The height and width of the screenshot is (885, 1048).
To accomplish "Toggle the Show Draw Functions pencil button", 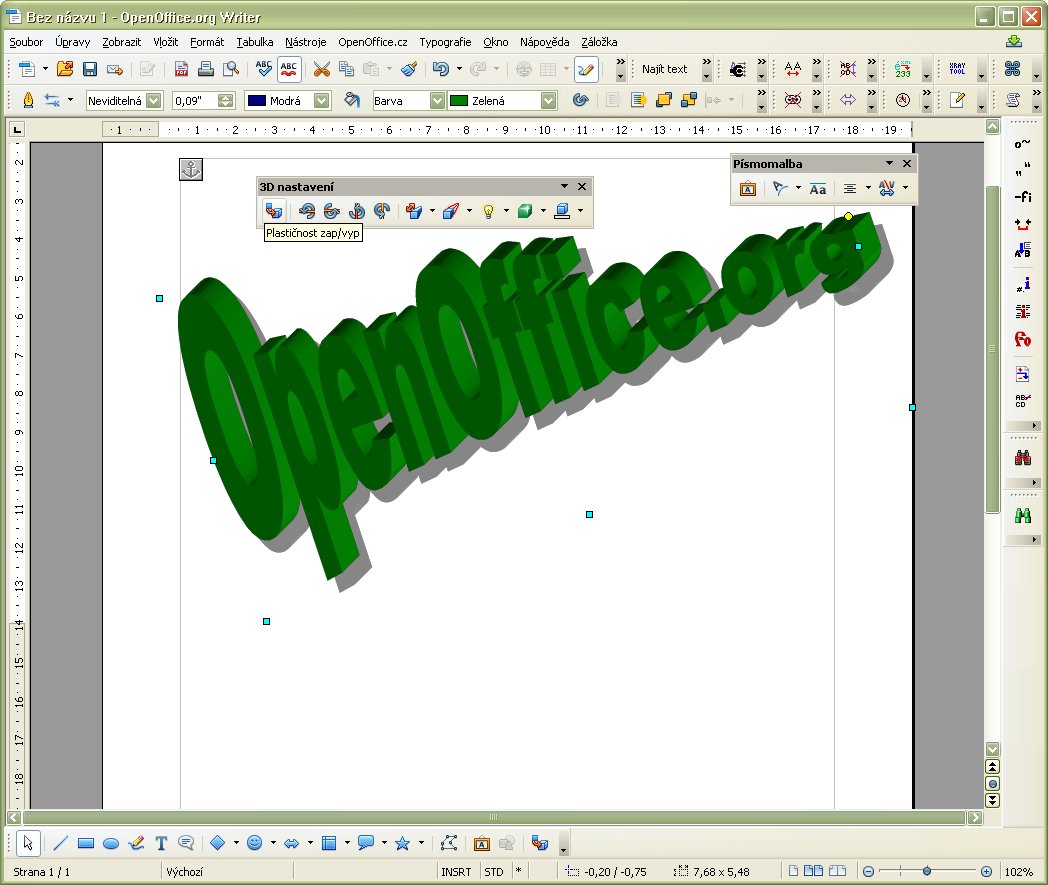I will [x=585, y=68].
